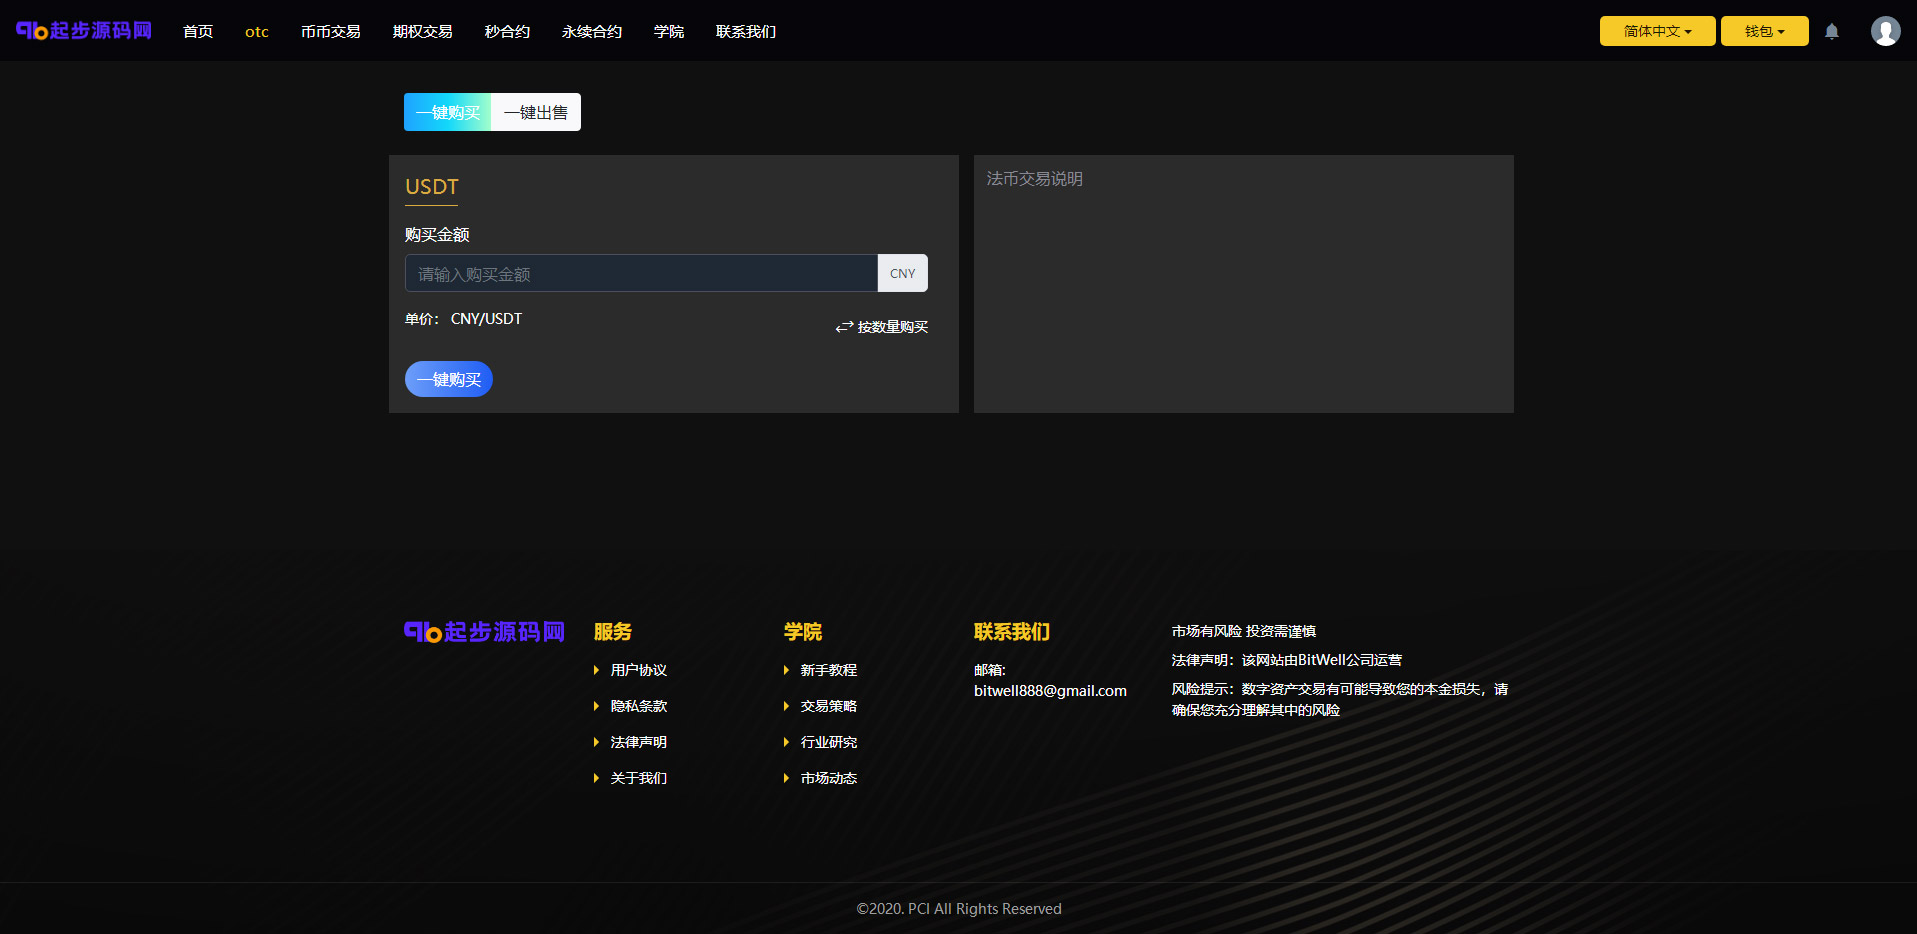This screenshot has width=1917, height=934.
Task: Expand the 简体中文 language dropdown
Action: click(x=1657, y=31)
